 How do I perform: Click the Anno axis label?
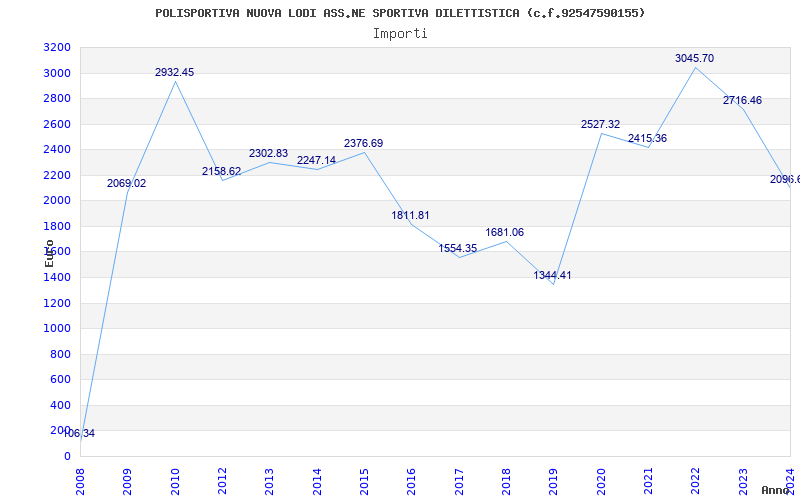coord(776,491)
